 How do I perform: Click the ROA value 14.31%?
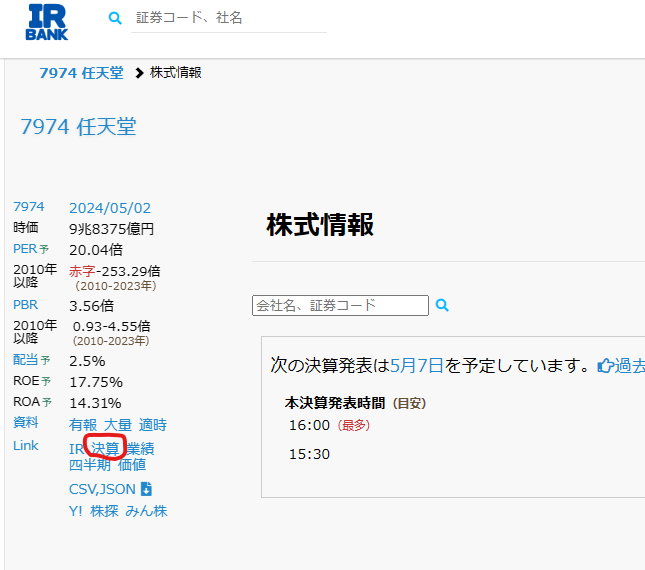(x=95, y=403)
